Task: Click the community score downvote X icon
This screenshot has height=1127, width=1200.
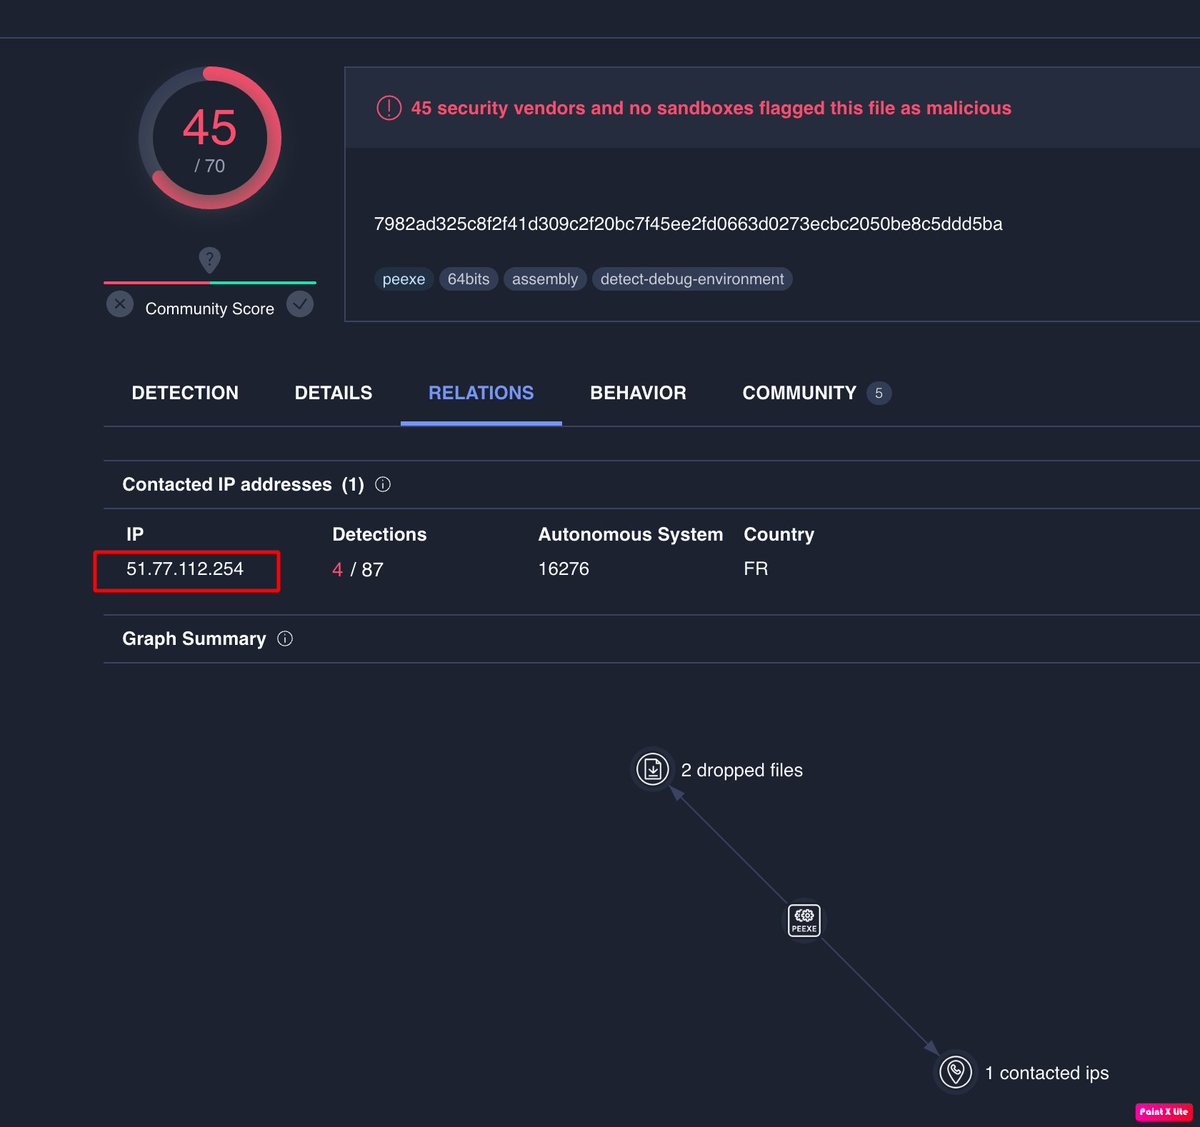Action: (x=120, y=304)
